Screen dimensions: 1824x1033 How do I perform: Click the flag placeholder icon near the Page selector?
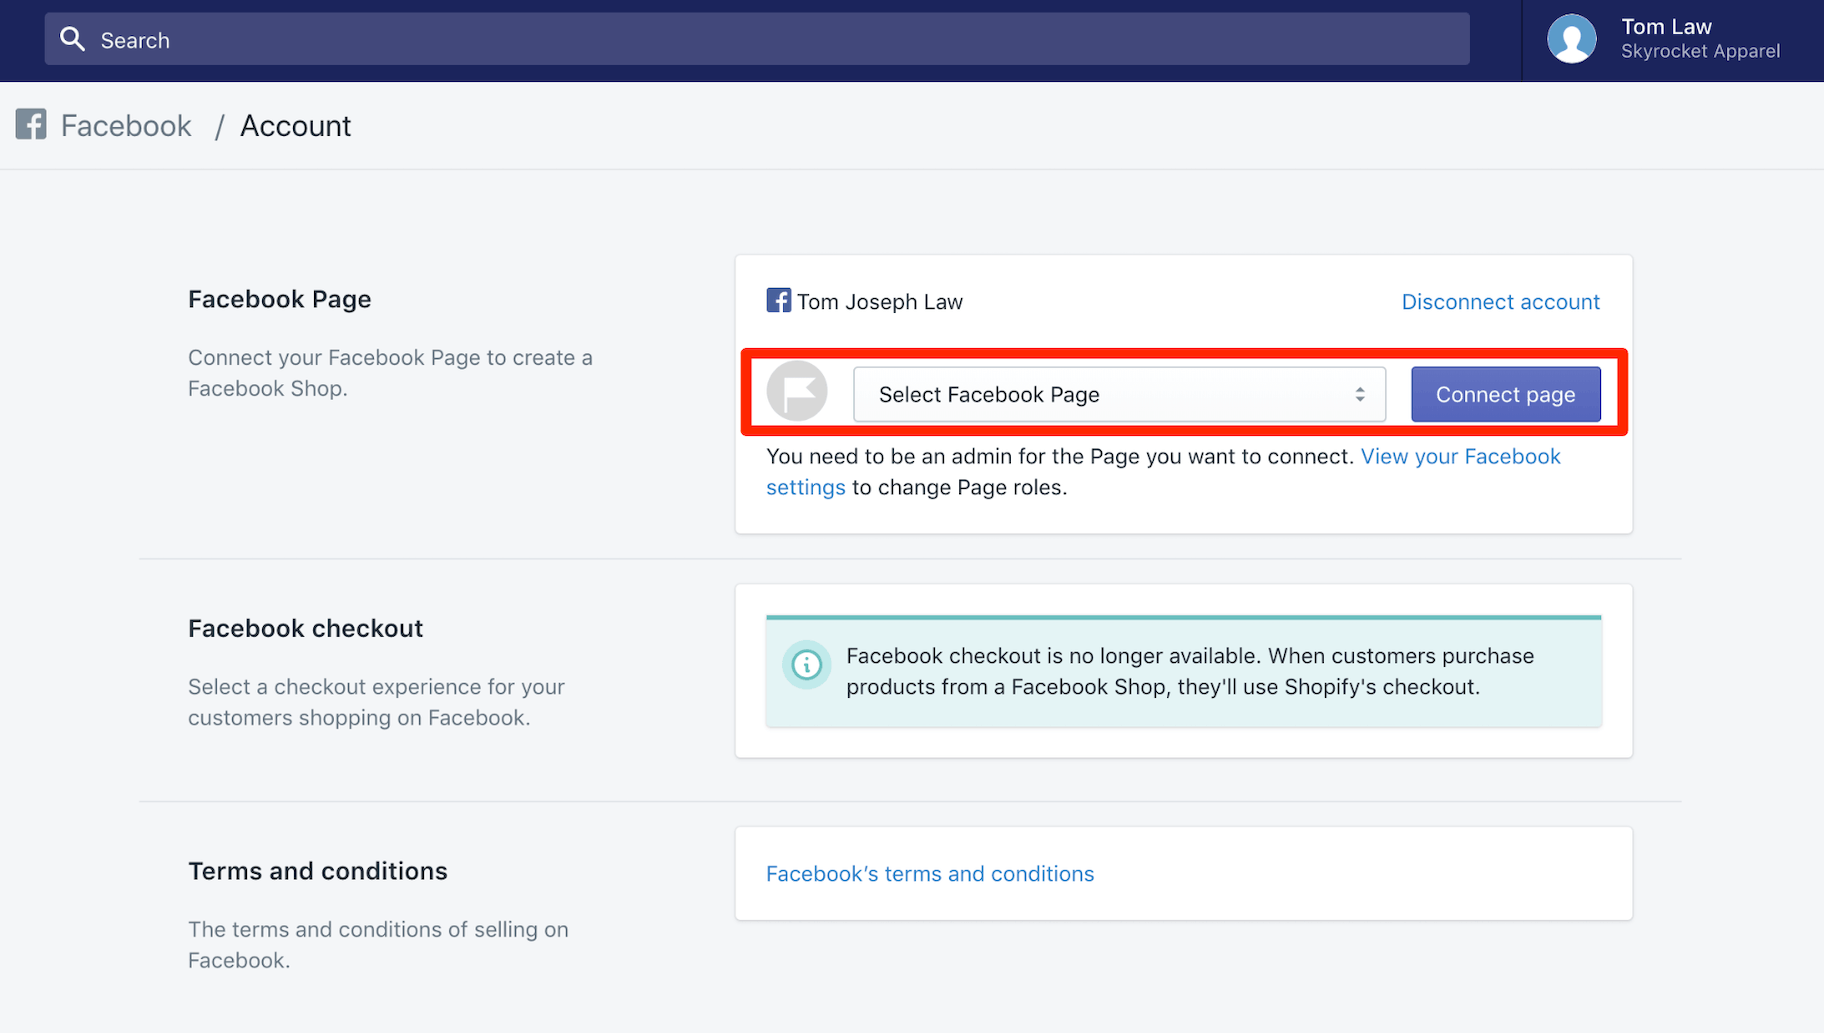click(x=797, y=392)
